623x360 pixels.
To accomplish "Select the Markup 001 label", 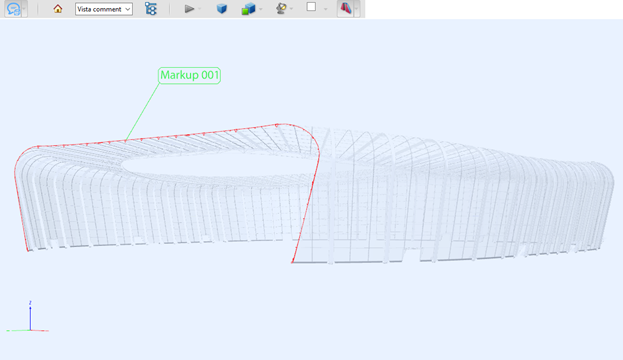I will 190,75.
